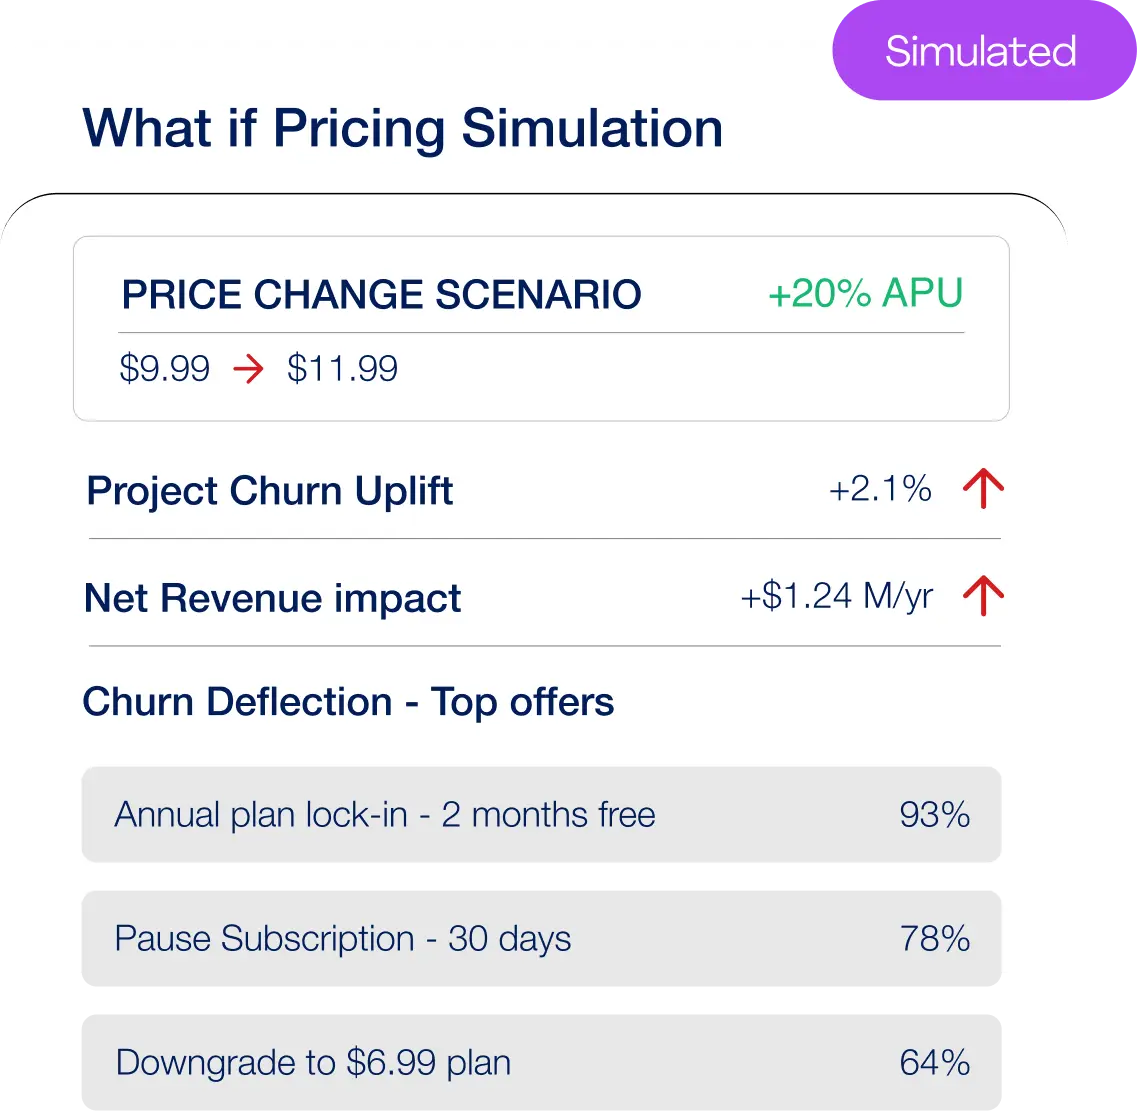The image size is (1137, 1111).
Task: Click the What if Pricing Simulation title
Action: (x=402, y=129)
